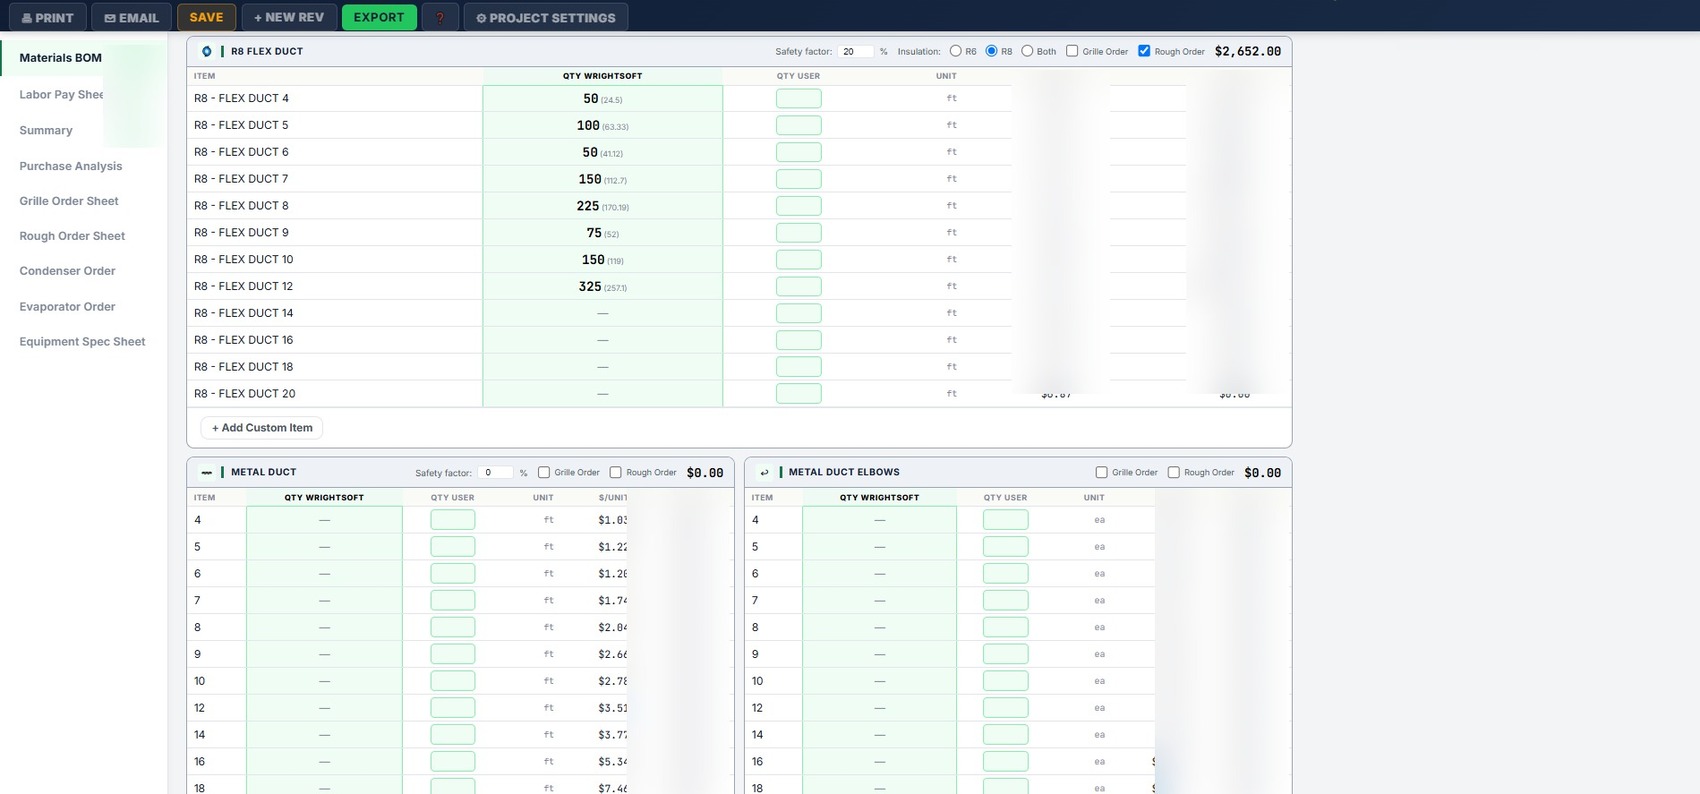Click Qty User field for Metal Duct size 6
The height and width of the screenshot is (794, 1700).
coord(453,574)
